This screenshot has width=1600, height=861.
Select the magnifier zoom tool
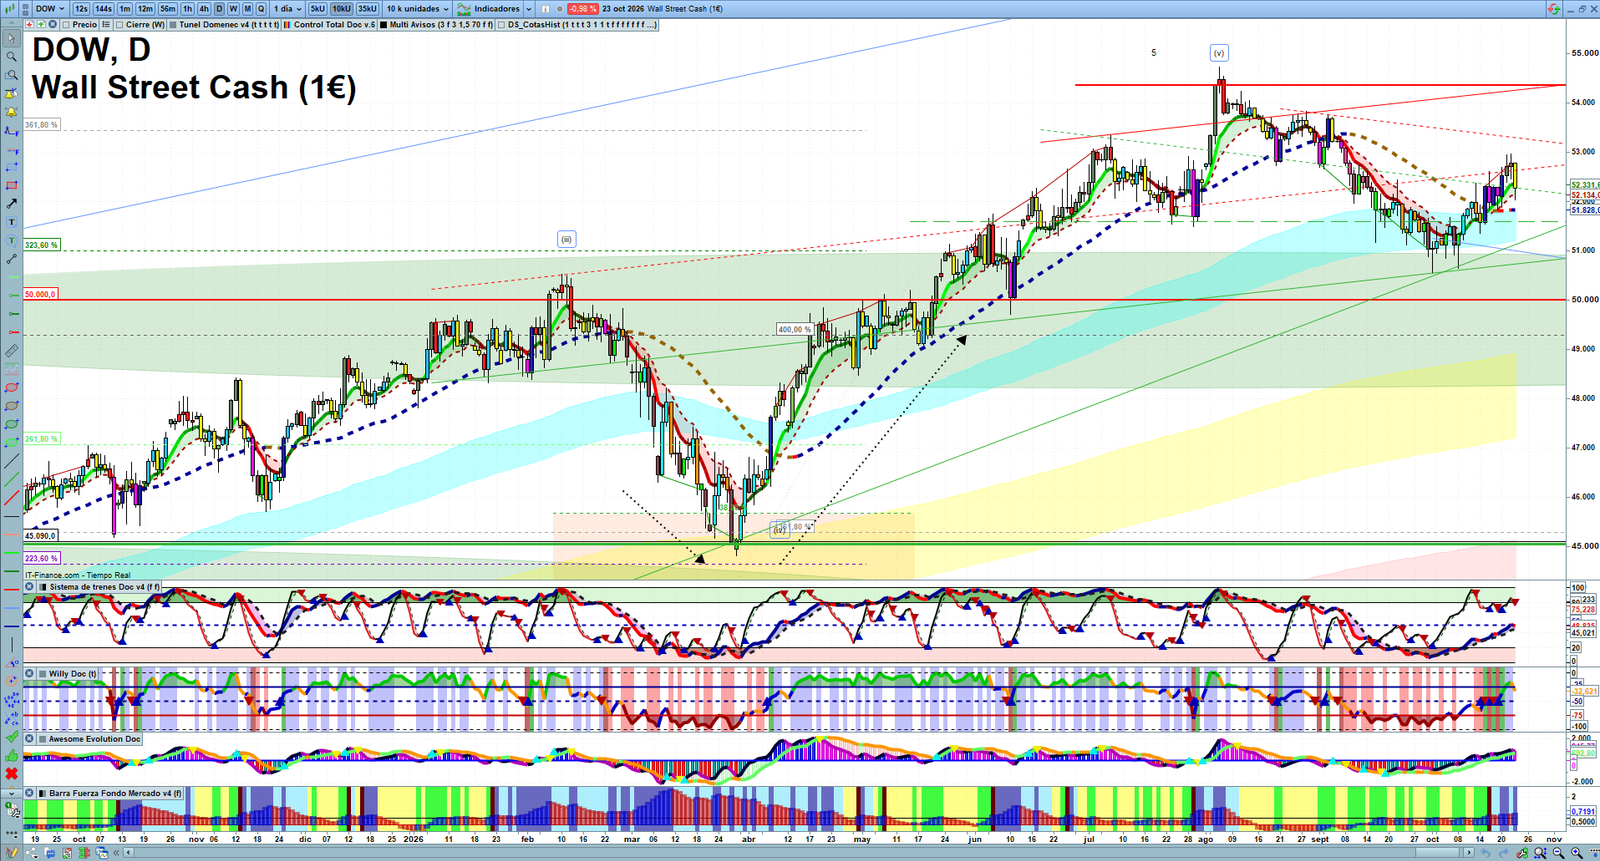coord(11,57)
